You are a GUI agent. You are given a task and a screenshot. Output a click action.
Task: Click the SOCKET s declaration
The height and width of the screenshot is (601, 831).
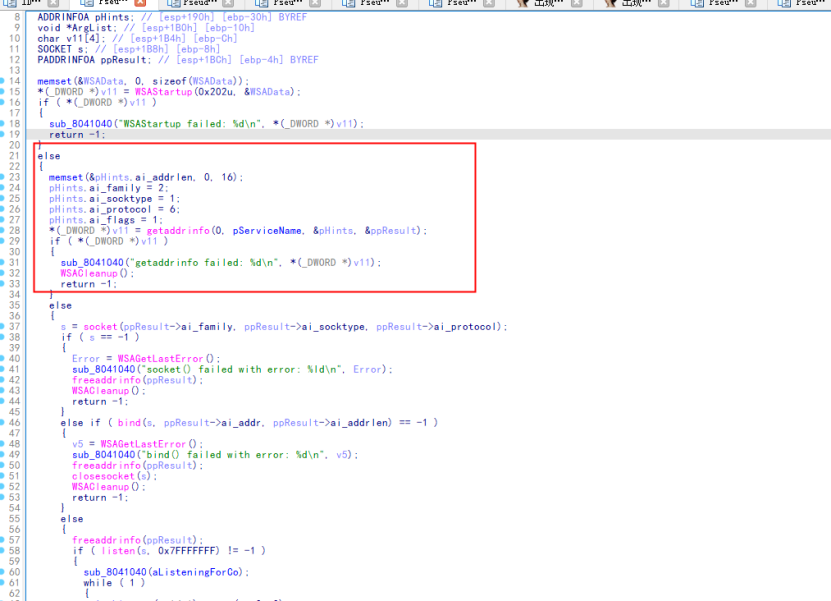point(63,49)
